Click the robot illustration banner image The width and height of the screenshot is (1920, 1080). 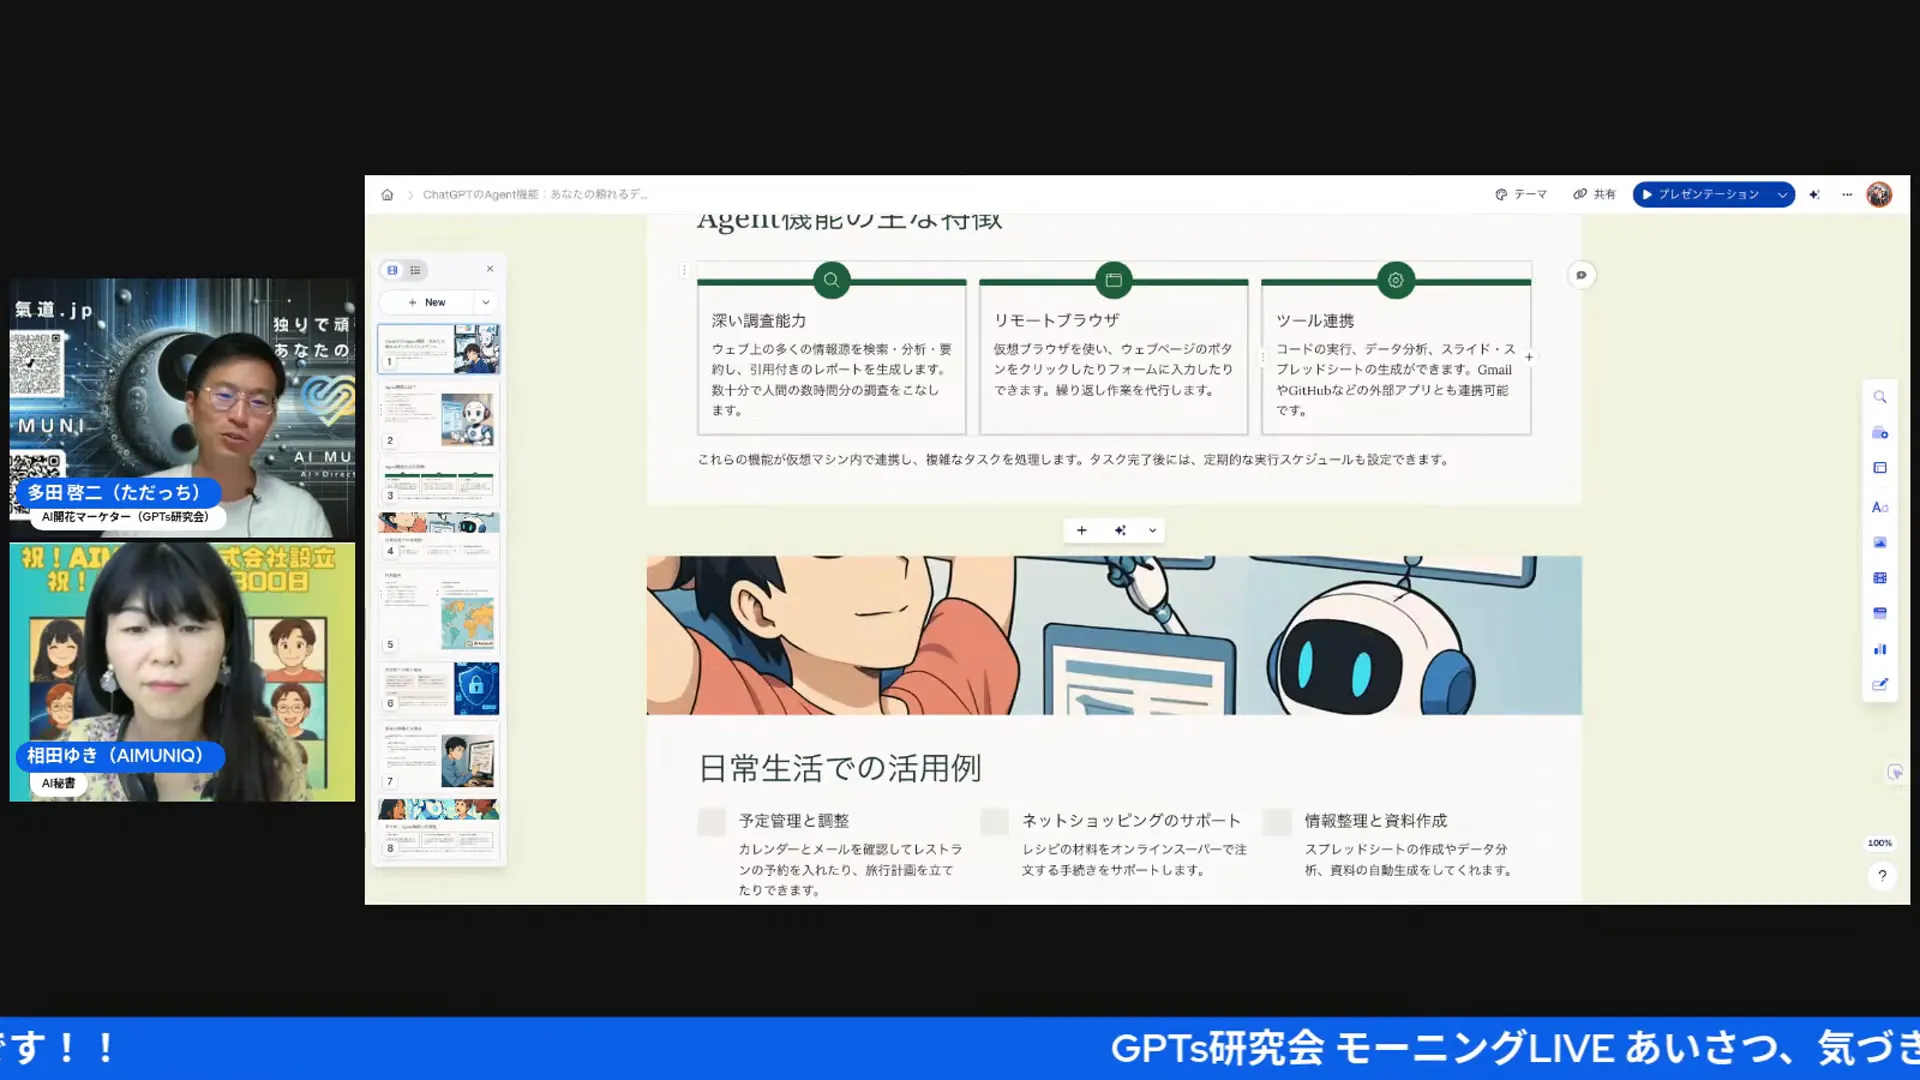pyautogui.click(x=1114, y=635)
